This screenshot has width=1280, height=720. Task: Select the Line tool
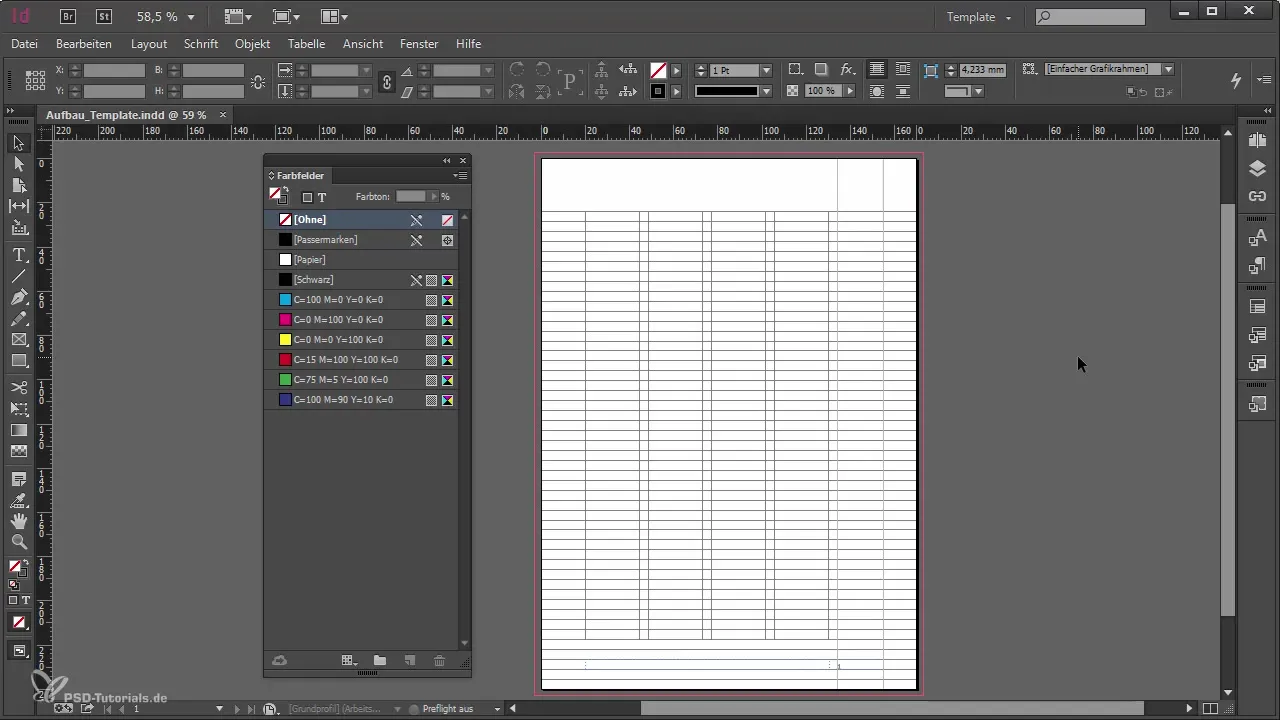click(x=19, y=277)
